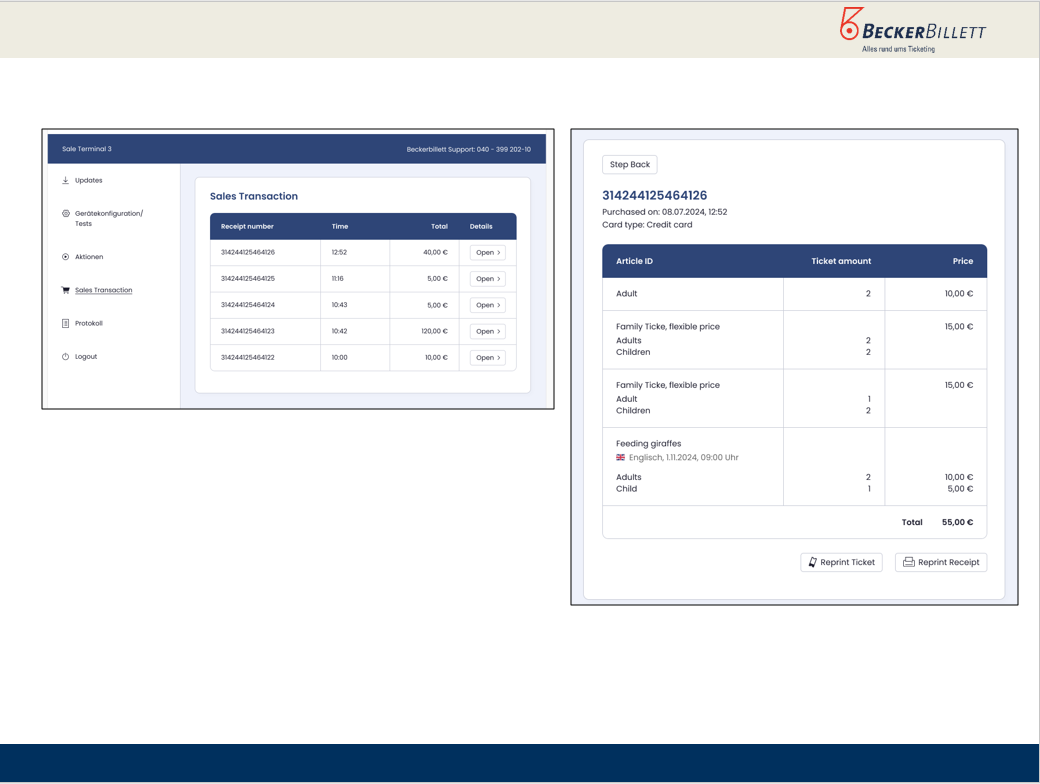This screenshot has height=784, width=1040.
Task: Open details for the 120,00 € transaction
Action: click(x=487, y=331)
